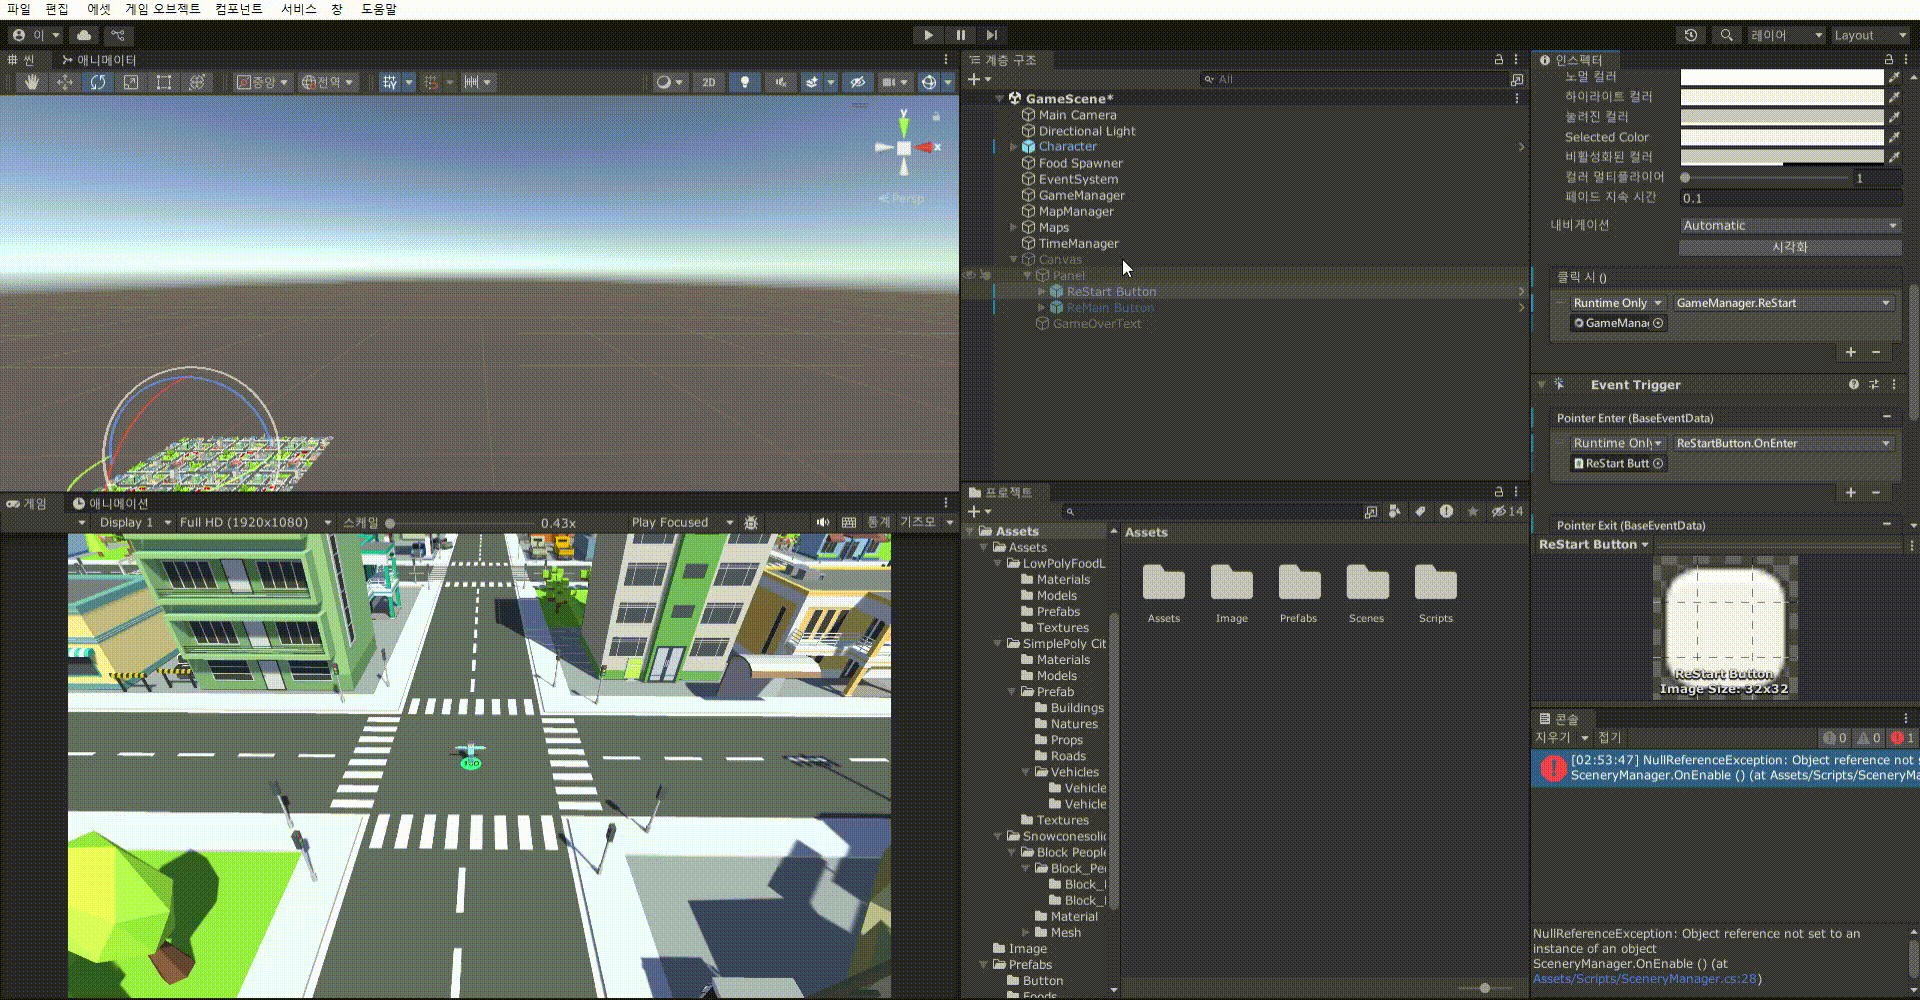Click the 시각화 button in inspector
The image size is (1920, 1000).
point(1789,247)
